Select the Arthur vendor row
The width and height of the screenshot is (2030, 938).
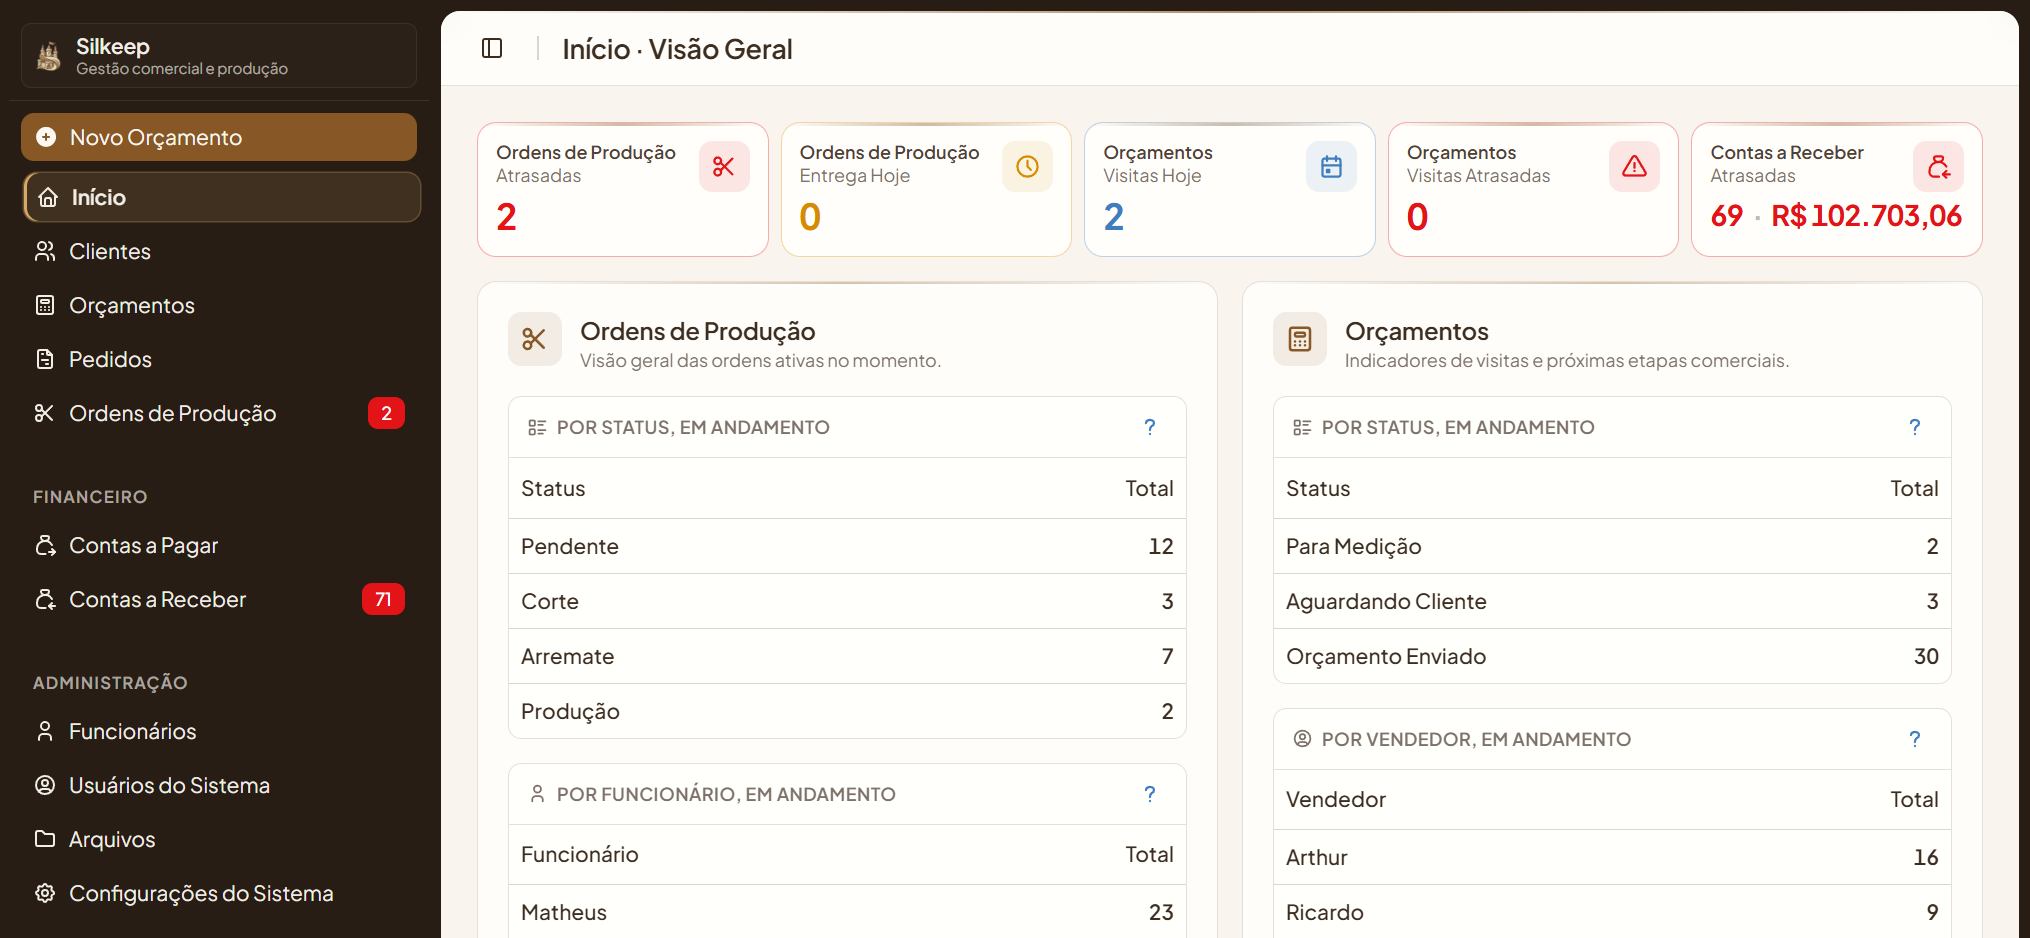1612,857
